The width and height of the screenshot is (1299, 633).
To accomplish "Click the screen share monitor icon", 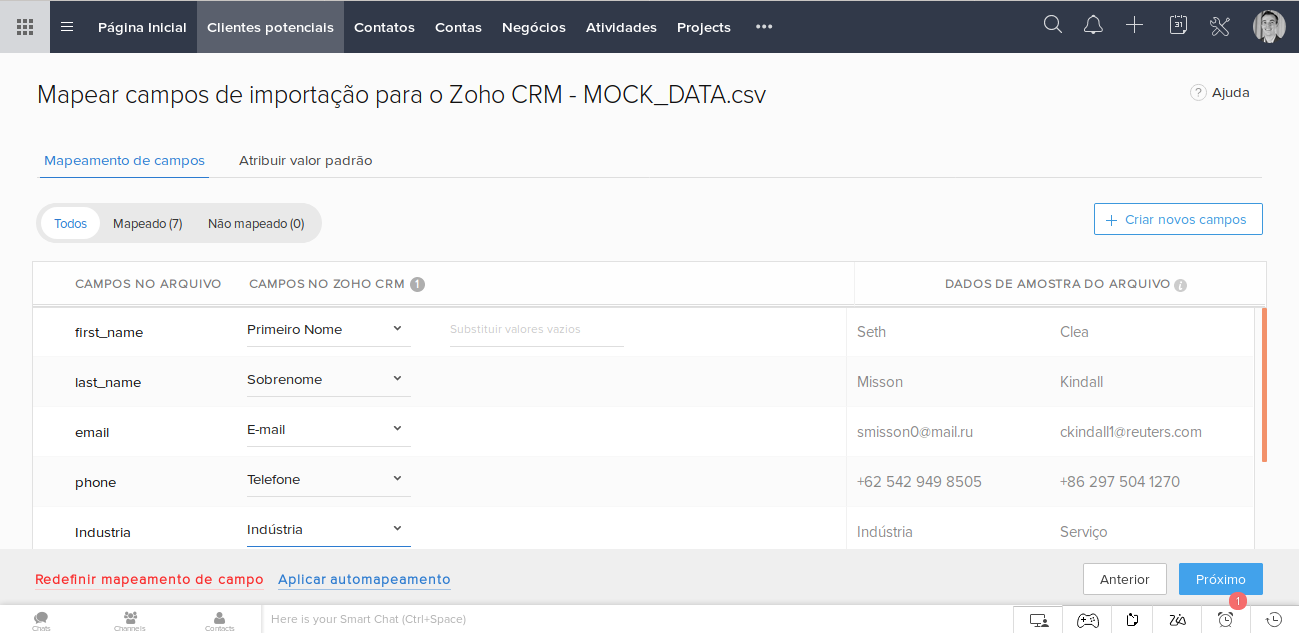I will [1039, 620].
